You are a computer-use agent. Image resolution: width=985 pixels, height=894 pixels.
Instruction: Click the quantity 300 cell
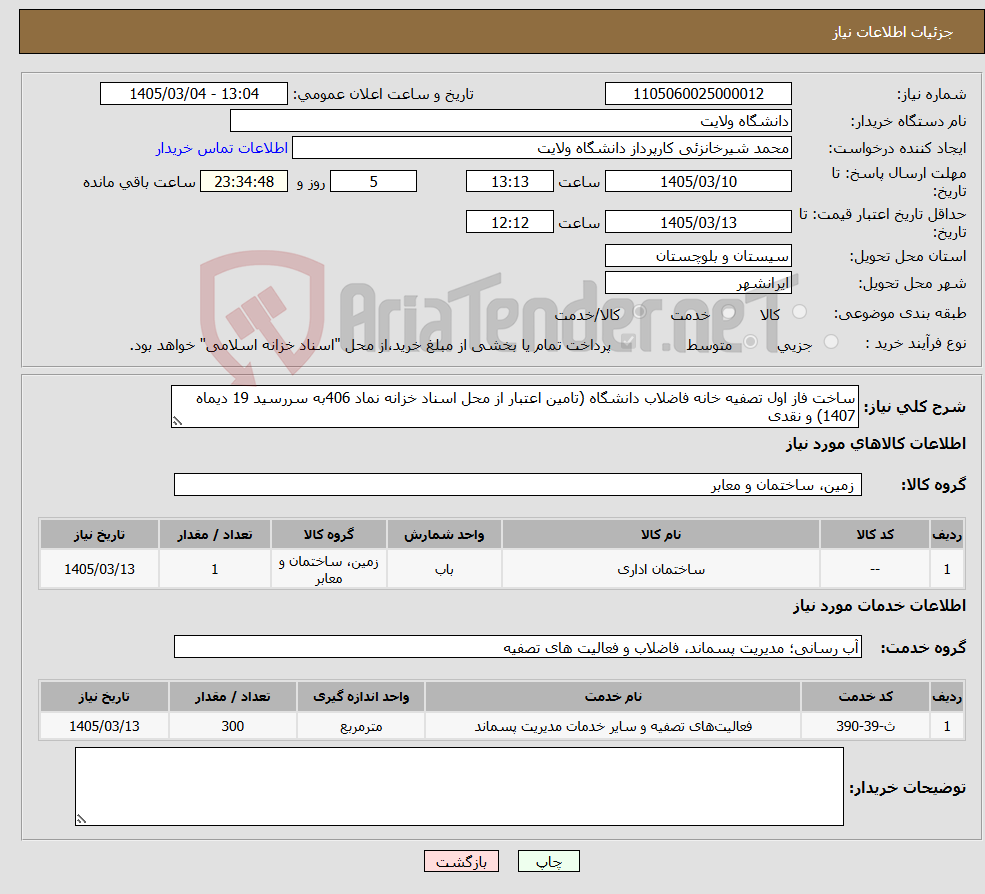pyautogui.click(x=232, y=726)
